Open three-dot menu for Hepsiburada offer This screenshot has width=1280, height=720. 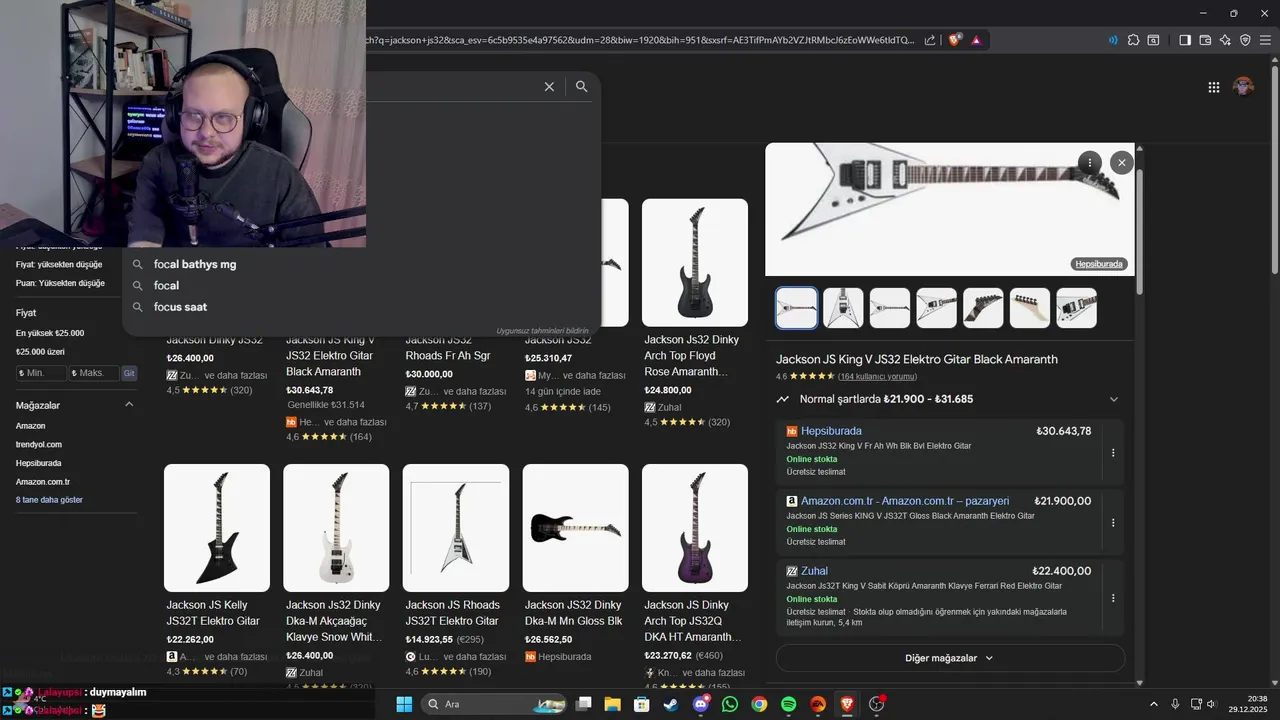1113,453
